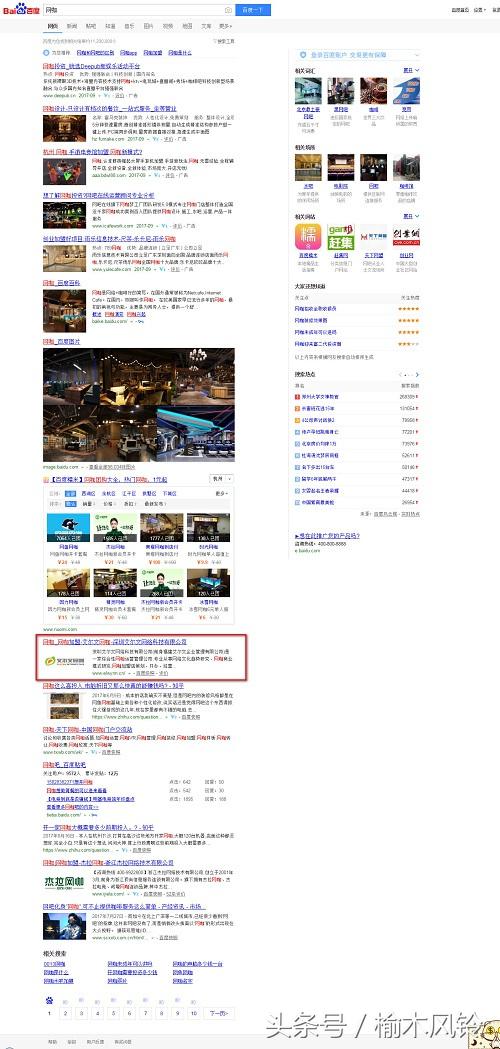Go to results page 10
The height and width of the screenshot is (1049, 500).
click(194, 1014)
